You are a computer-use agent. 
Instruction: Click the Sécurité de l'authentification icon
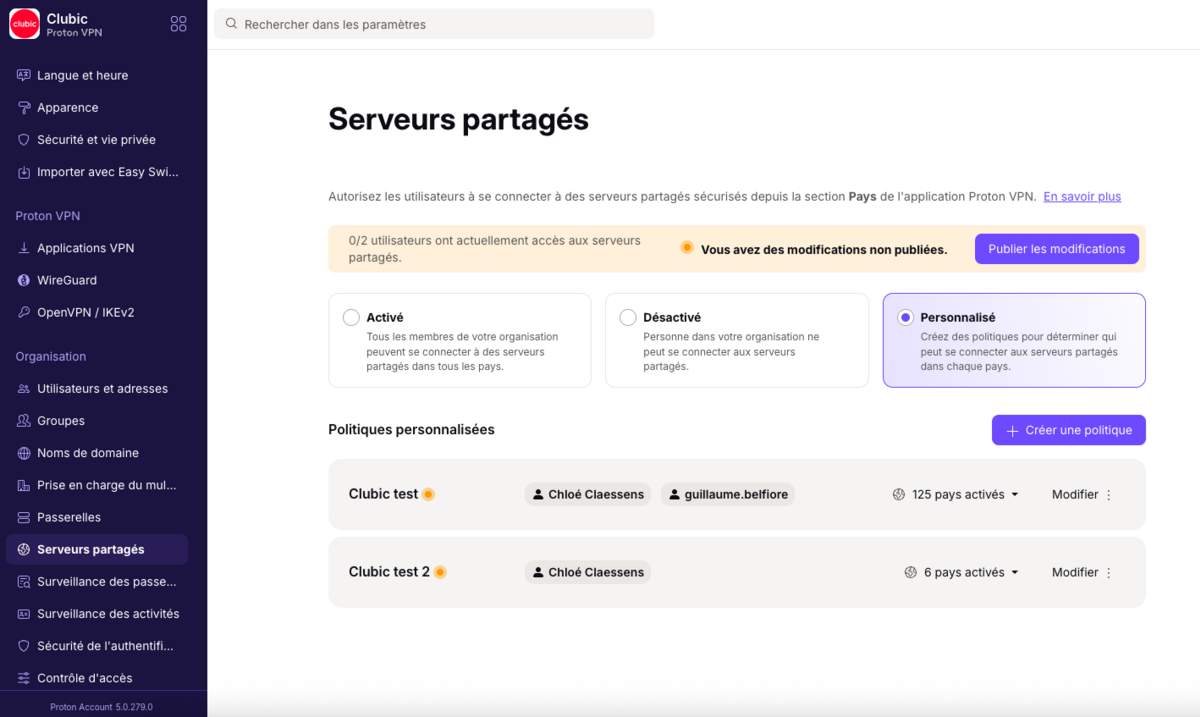[24, 646]
